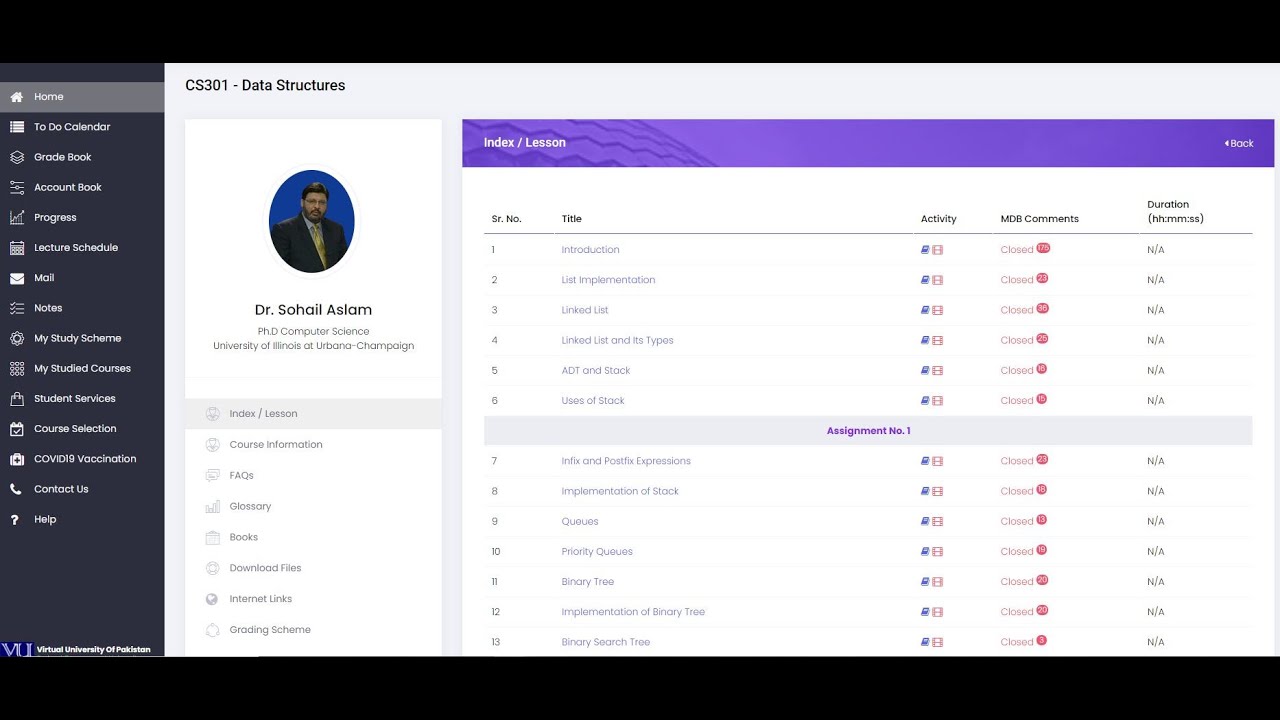Open the Introduction lesson link

click(590, 250)
